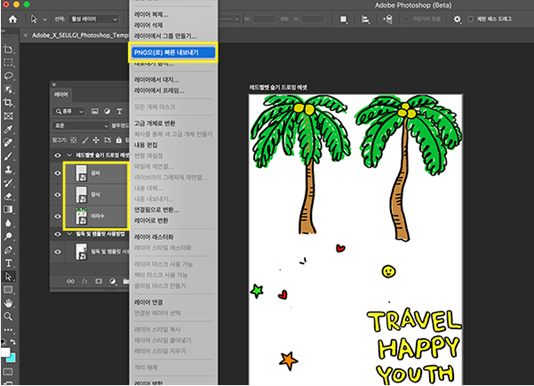Select the Zoom tool
Image resolution: width=534 pixels, height=386 pixels.
(x=9, y=316)
